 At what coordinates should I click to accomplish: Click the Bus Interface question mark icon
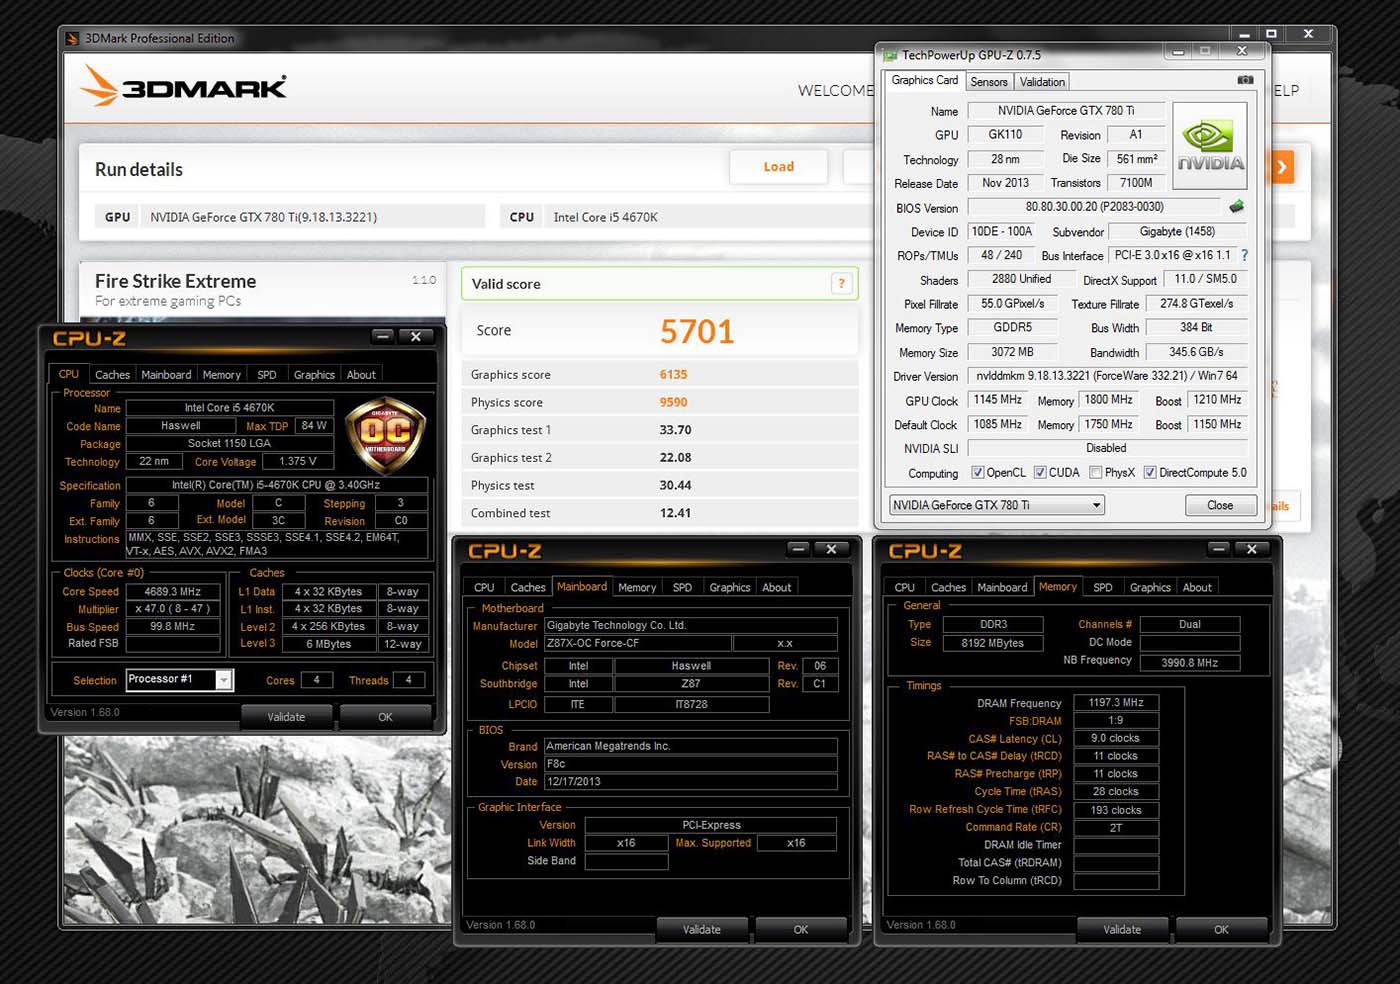click(x=1244, y=256)
